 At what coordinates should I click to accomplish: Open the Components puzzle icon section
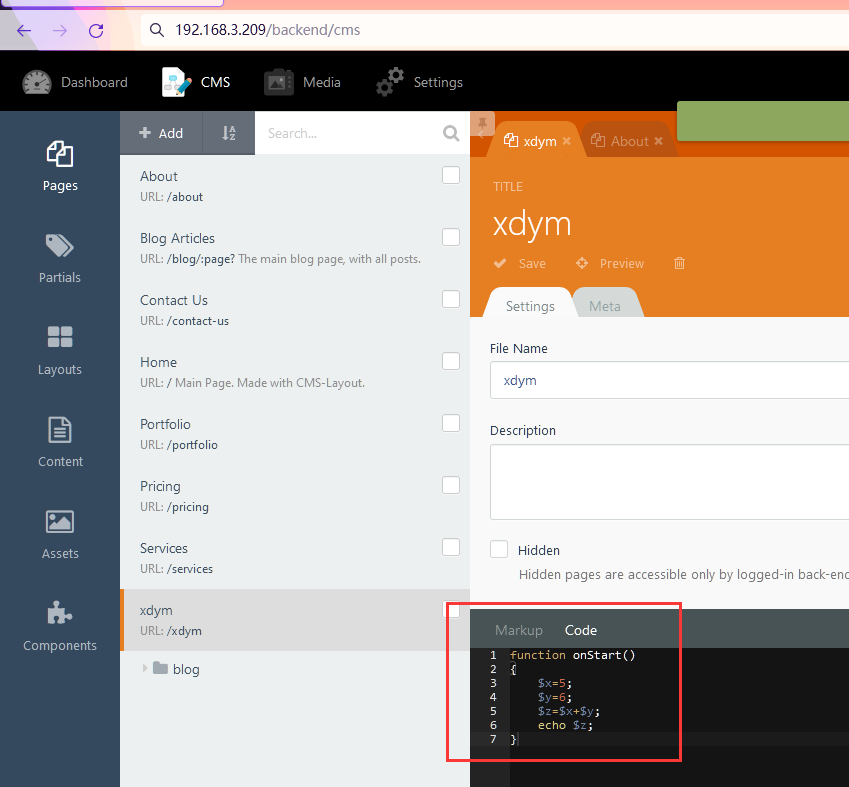tap(59, 626)
